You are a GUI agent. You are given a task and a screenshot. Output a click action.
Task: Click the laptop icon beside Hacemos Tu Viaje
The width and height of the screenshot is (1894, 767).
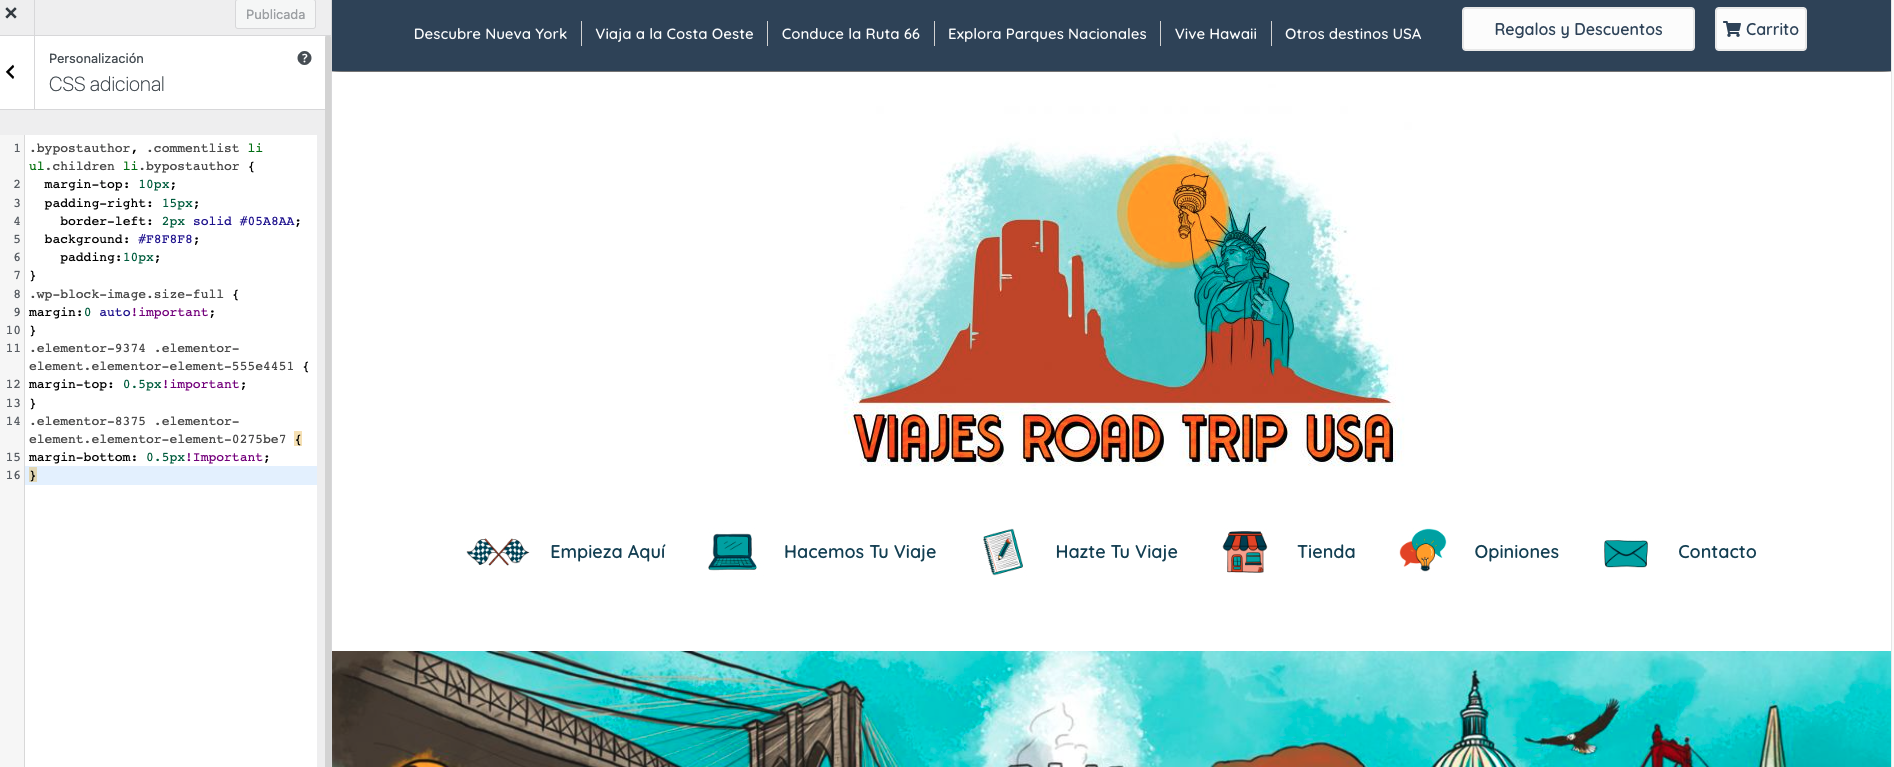point(732,552)
